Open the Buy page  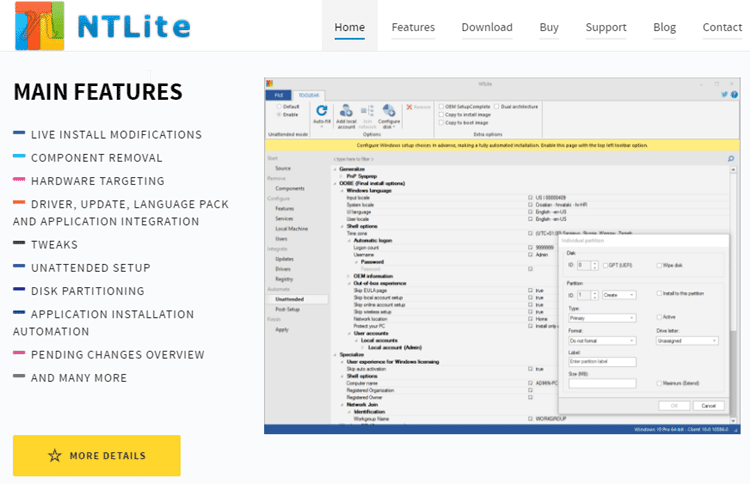(x=549, y=27)
